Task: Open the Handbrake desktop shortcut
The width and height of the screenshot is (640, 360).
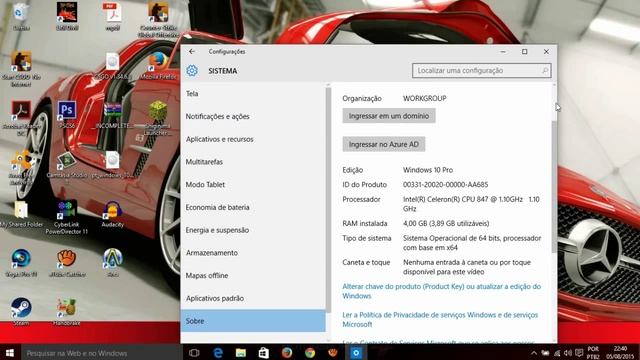Action: tap(67, 311)
